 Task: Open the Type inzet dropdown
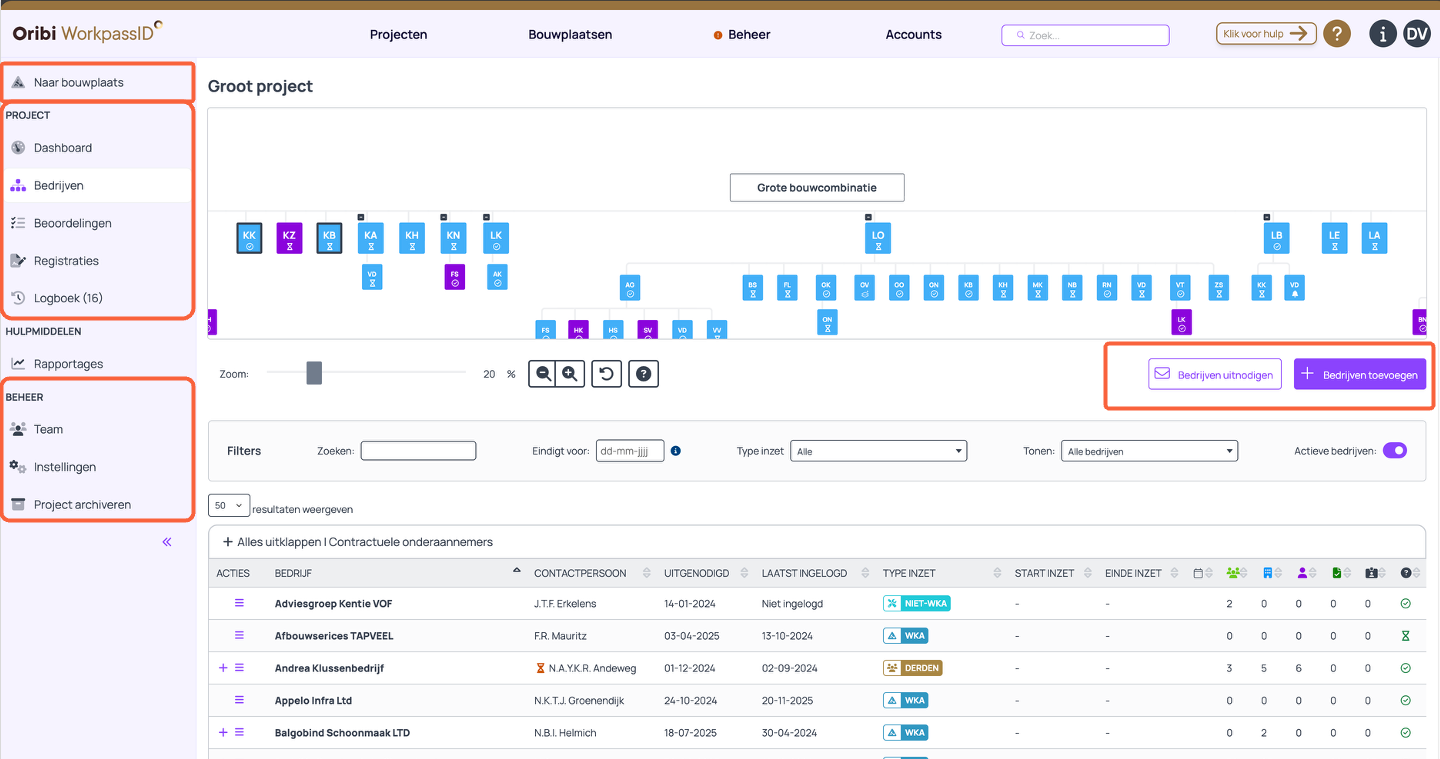(878, 451)
